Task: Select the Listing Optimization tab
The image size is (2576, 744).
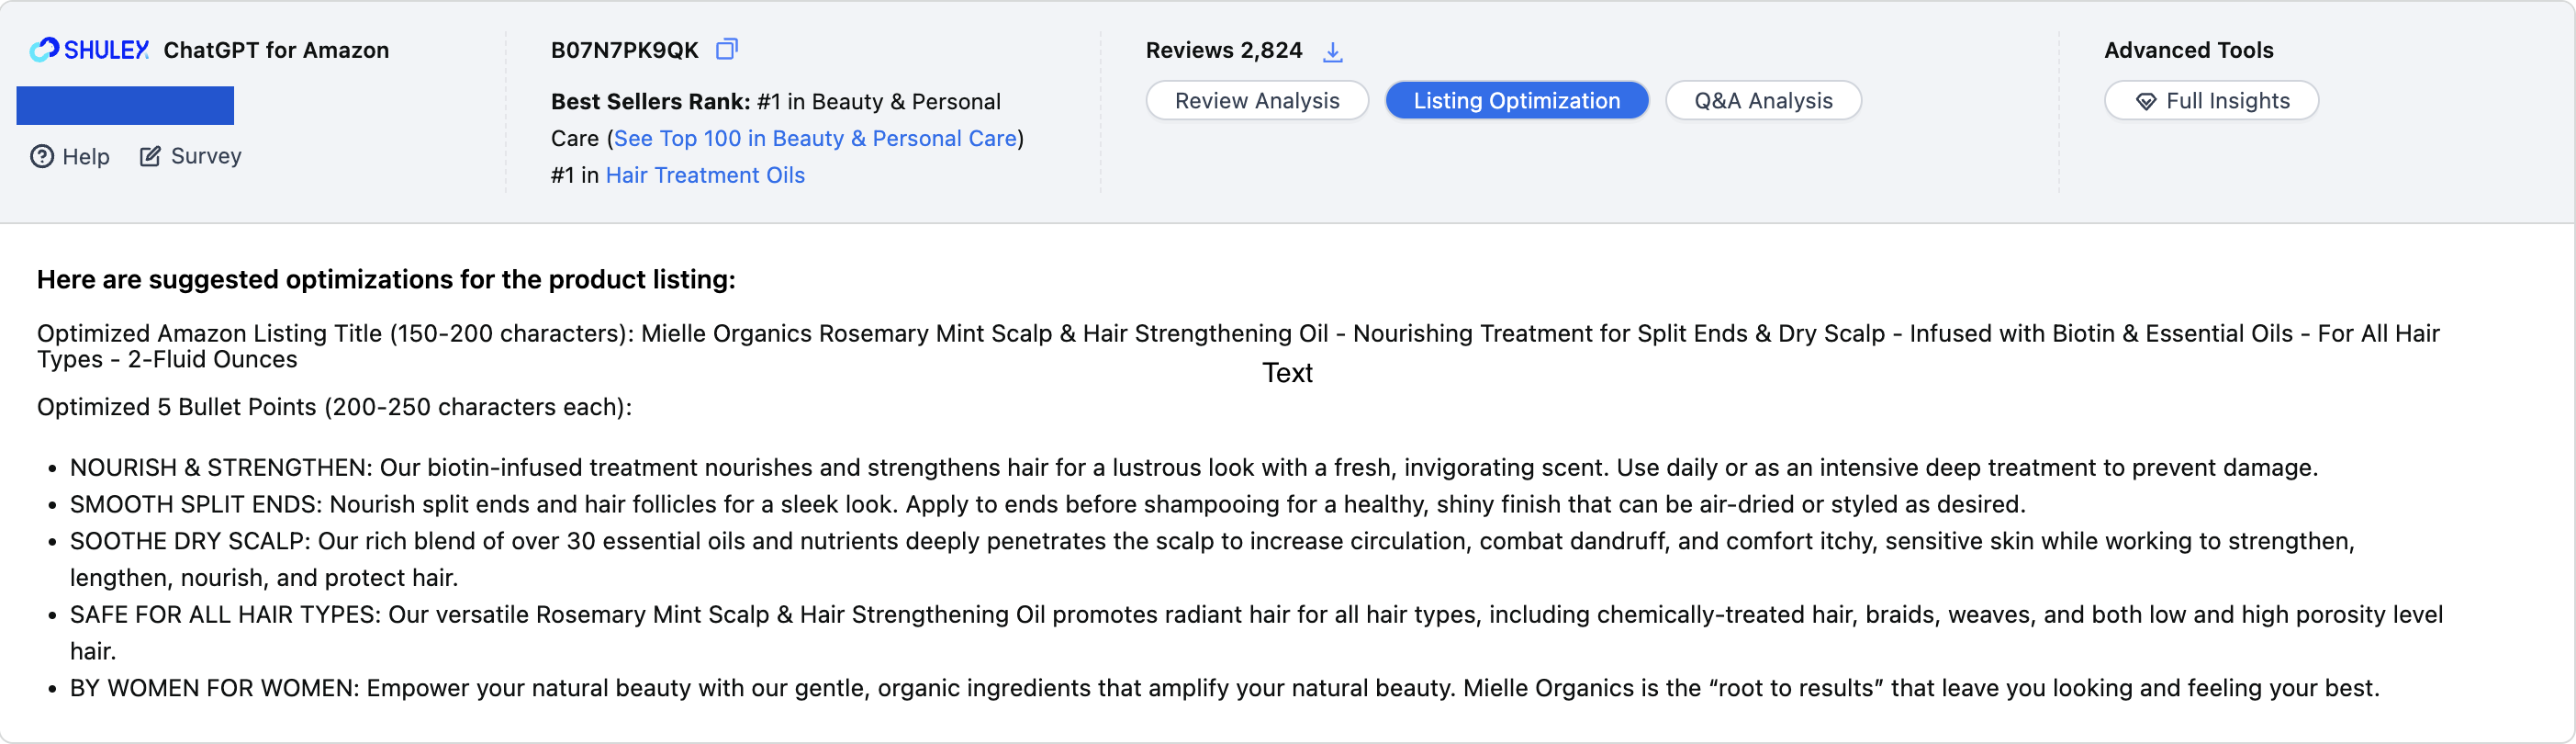Action: 1516,100
